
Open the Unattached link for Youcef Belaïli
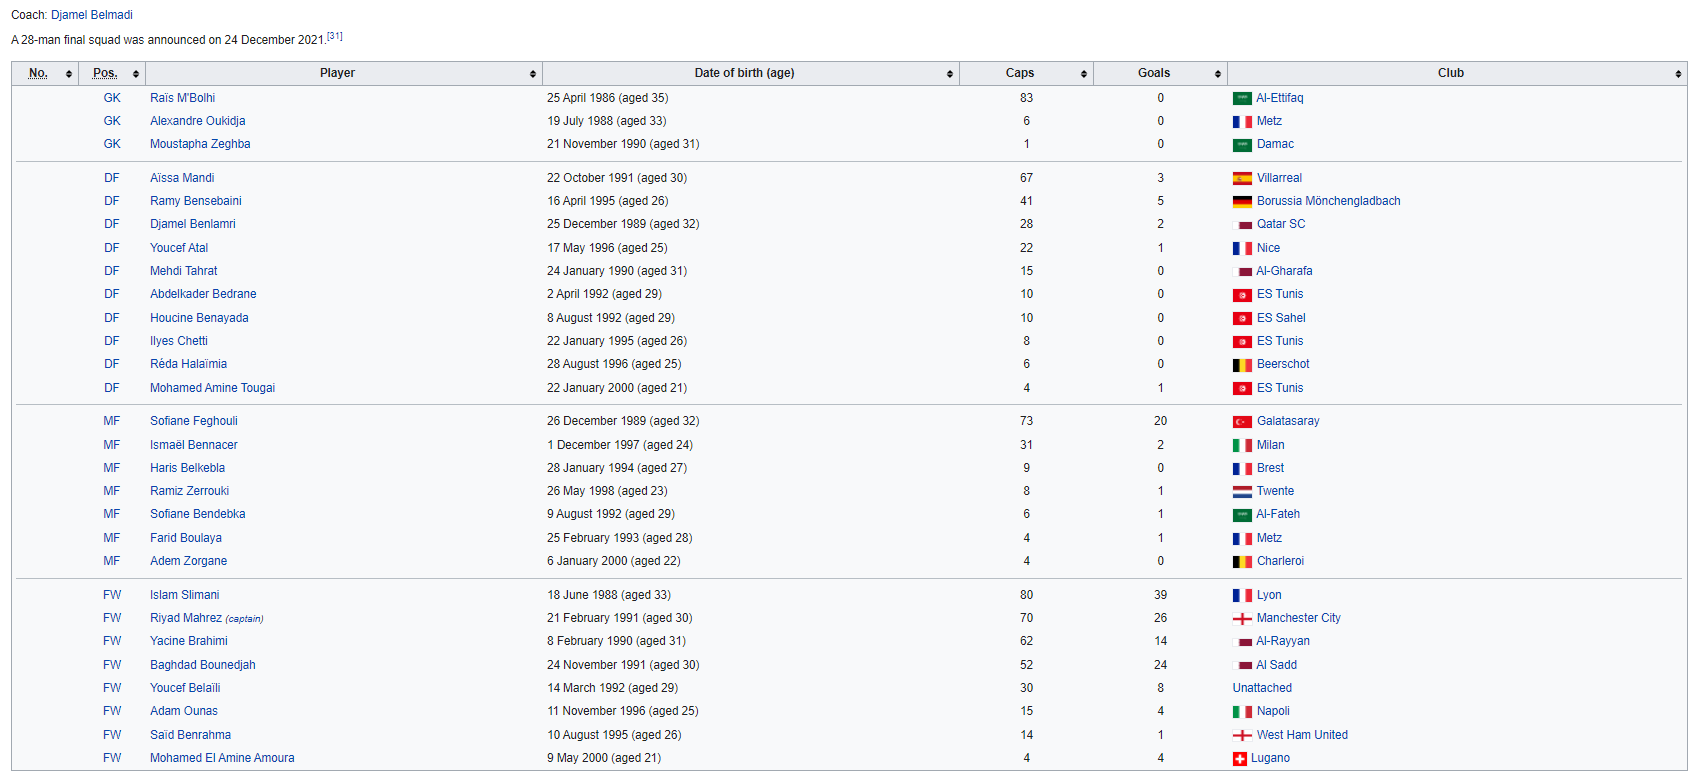1262,688
